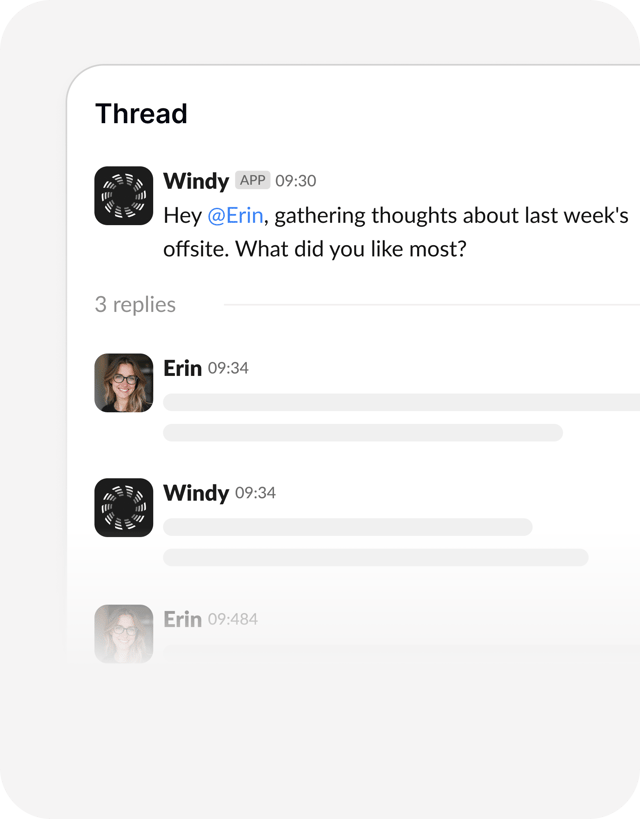
Task: Click the second placeholder line of Erin's reply
Action: coord(362,433)
